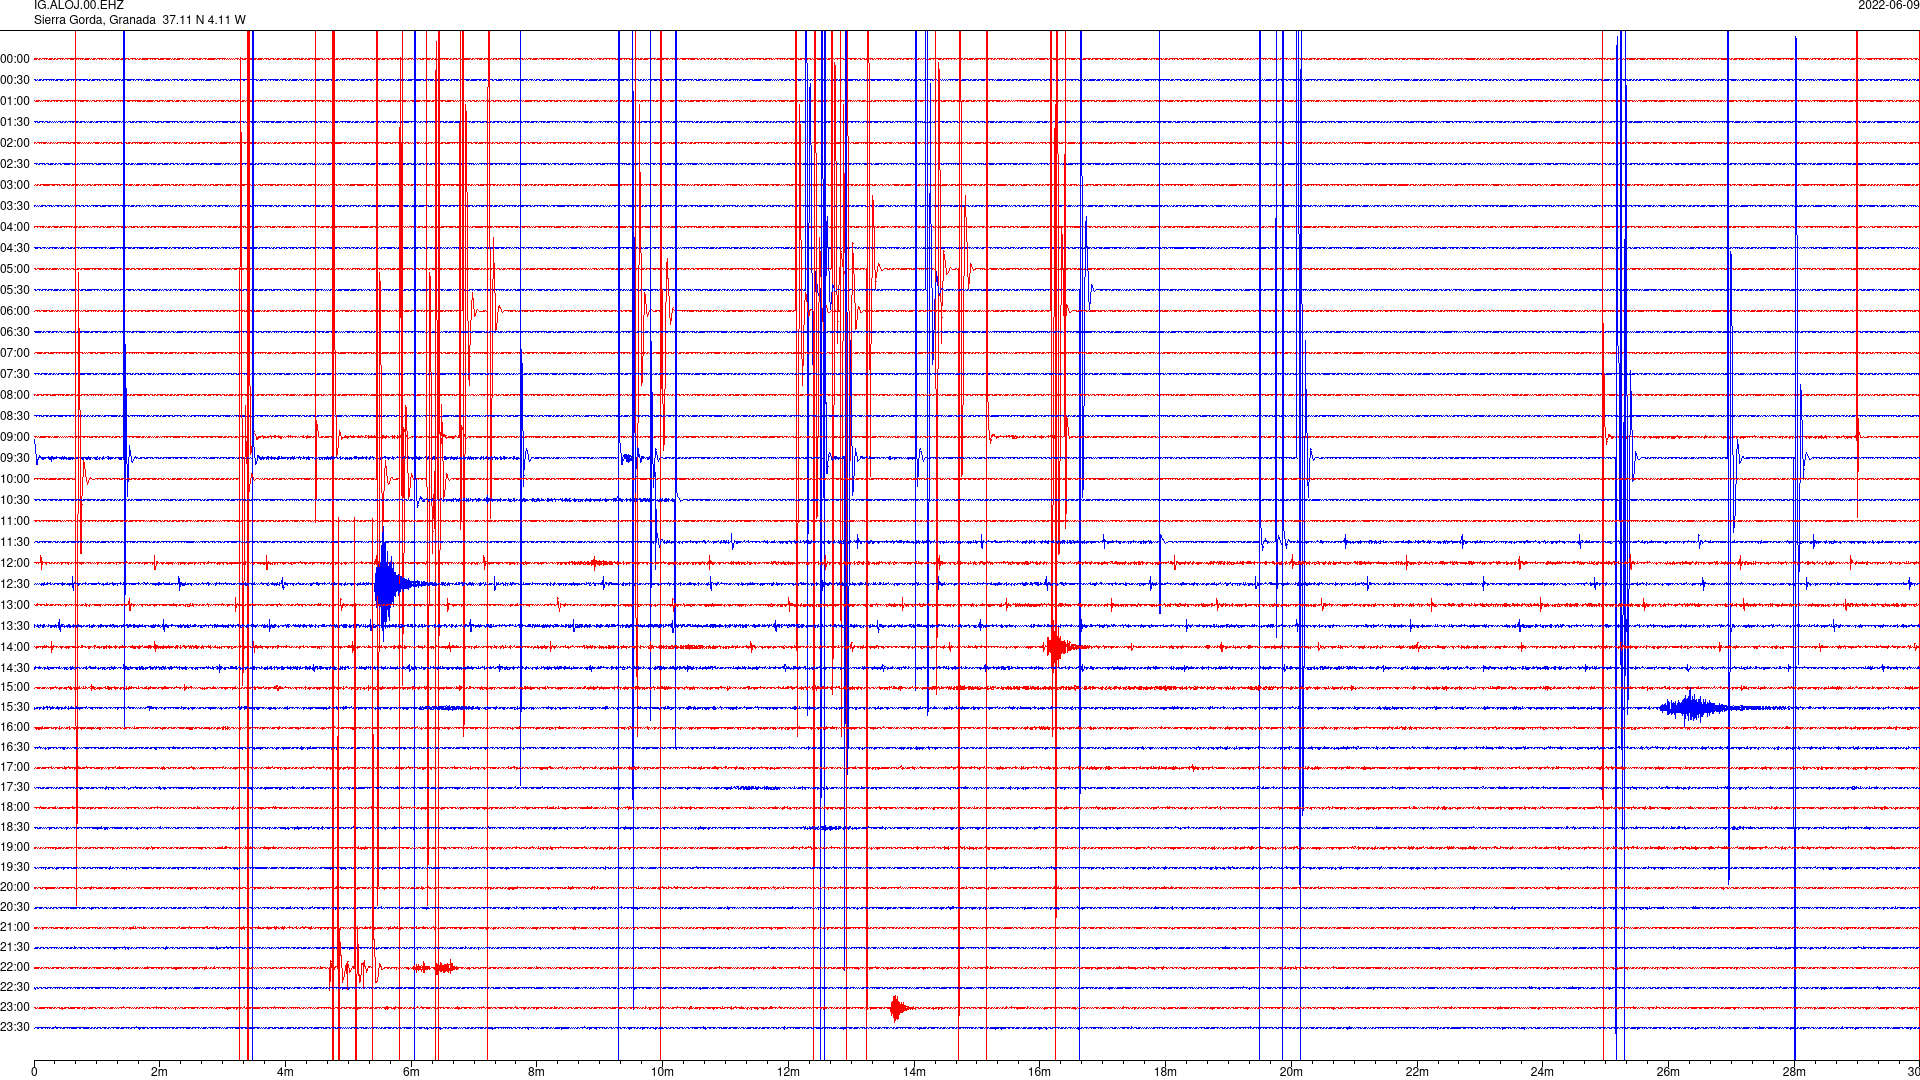
Task: Click the 6m tick on time axis
Action: [411, 1072]
